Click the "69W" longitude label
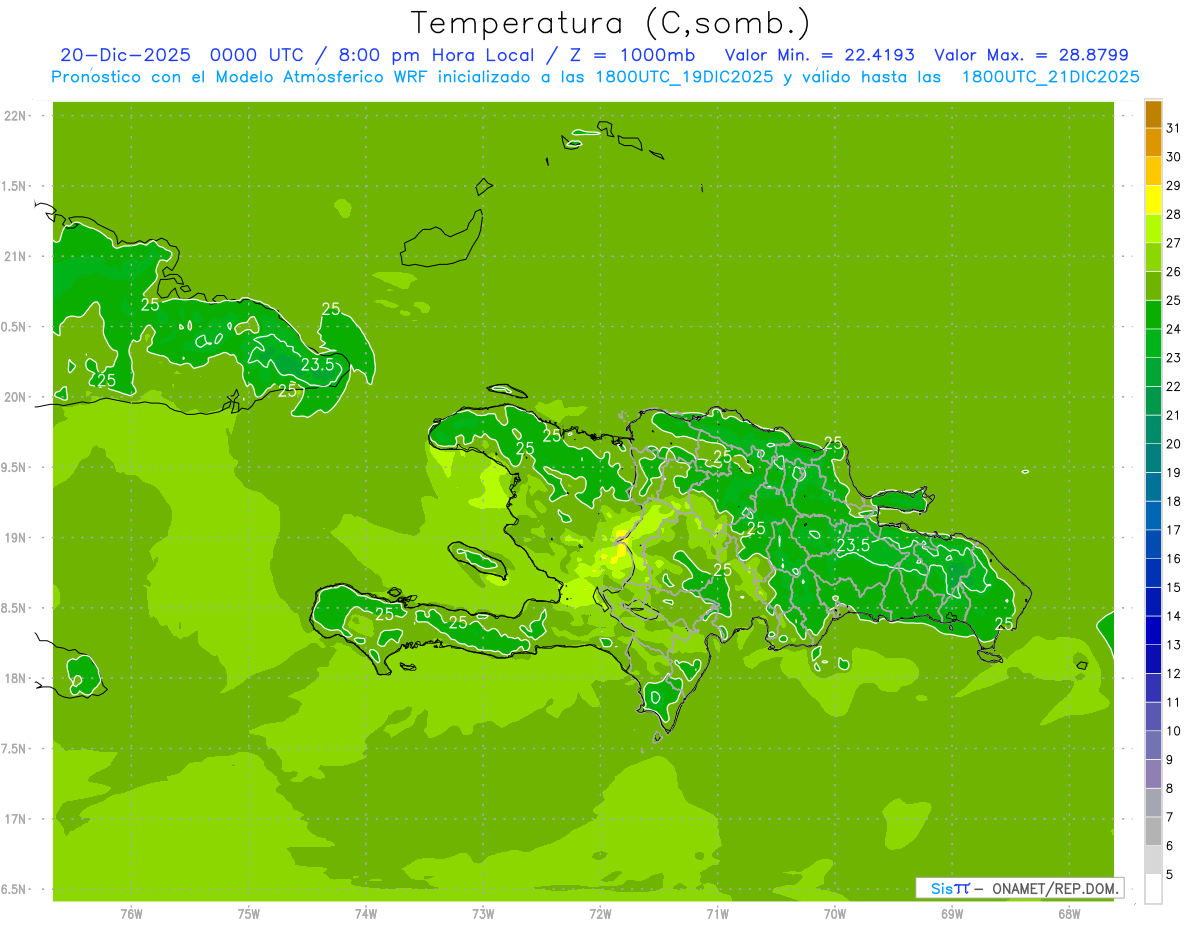This screenshot has height=927, width=1200. pos(952,913)
